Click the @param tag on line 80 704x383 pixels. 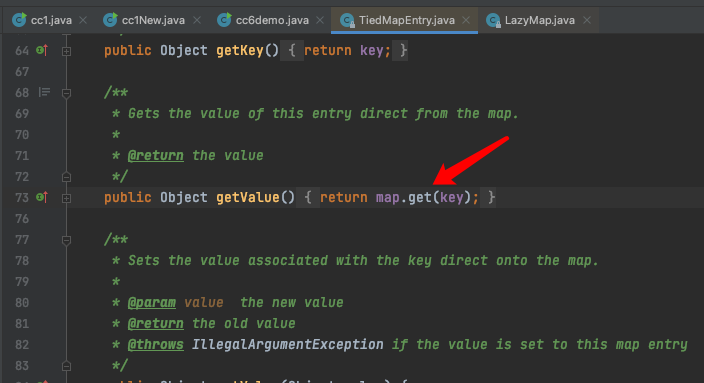coord(151,303)
